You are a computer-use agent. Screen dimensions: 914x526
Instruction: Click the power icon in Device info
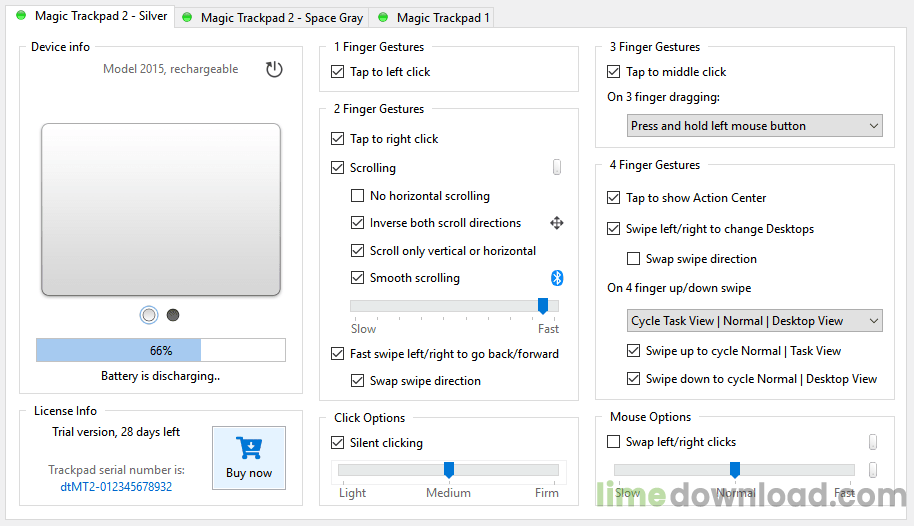[x=274, y=69]
